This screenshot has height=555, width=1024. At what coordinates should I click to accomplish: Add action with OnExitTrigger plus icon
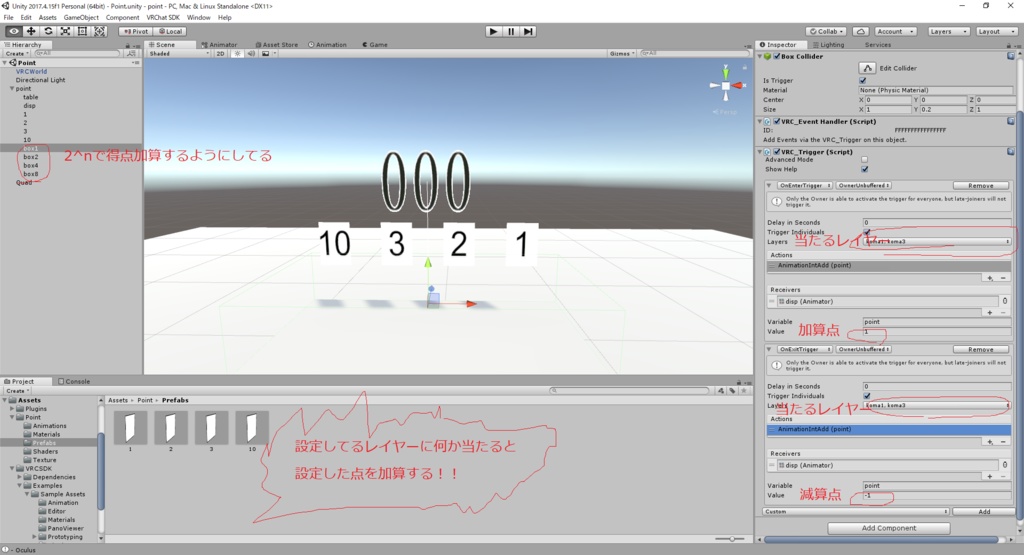(x=990, y=442)
